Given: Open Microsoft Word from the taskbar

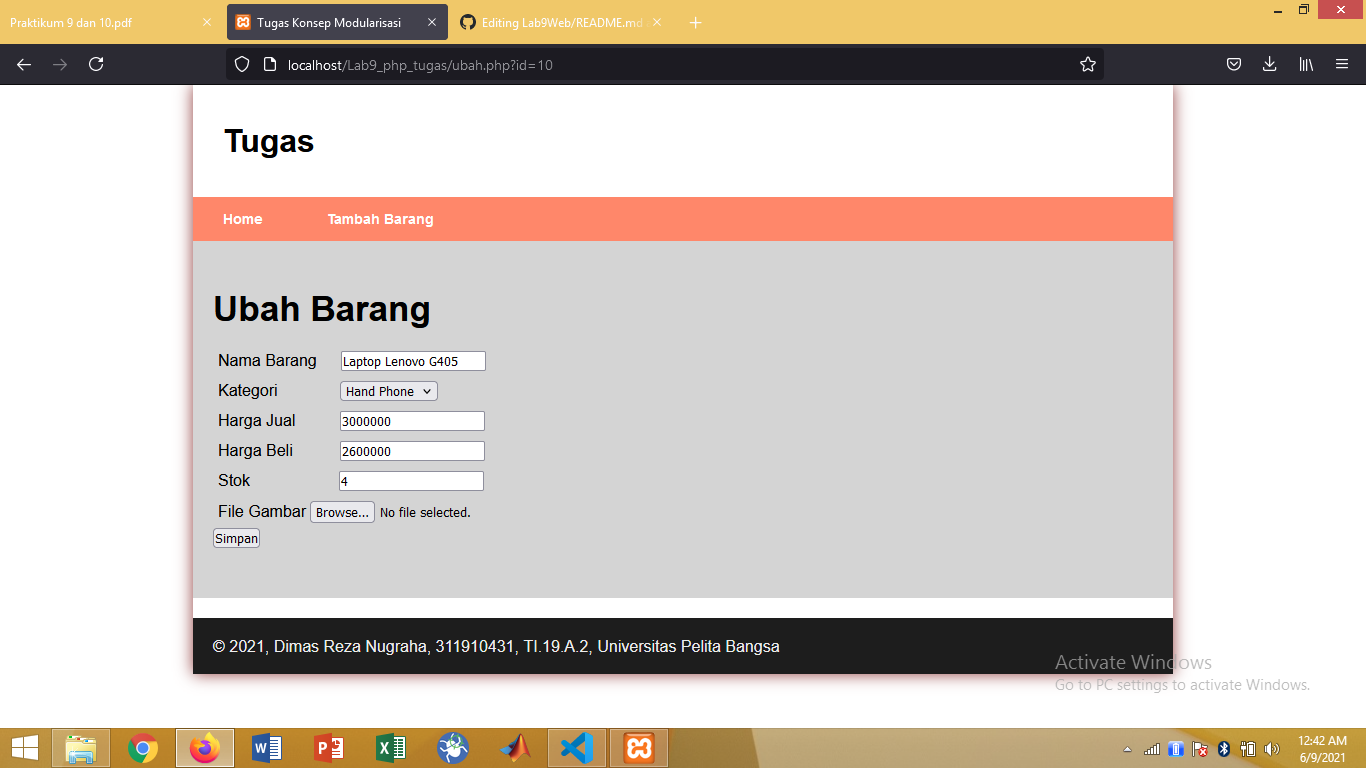Looking at the screenshot, I should point(267,748).
